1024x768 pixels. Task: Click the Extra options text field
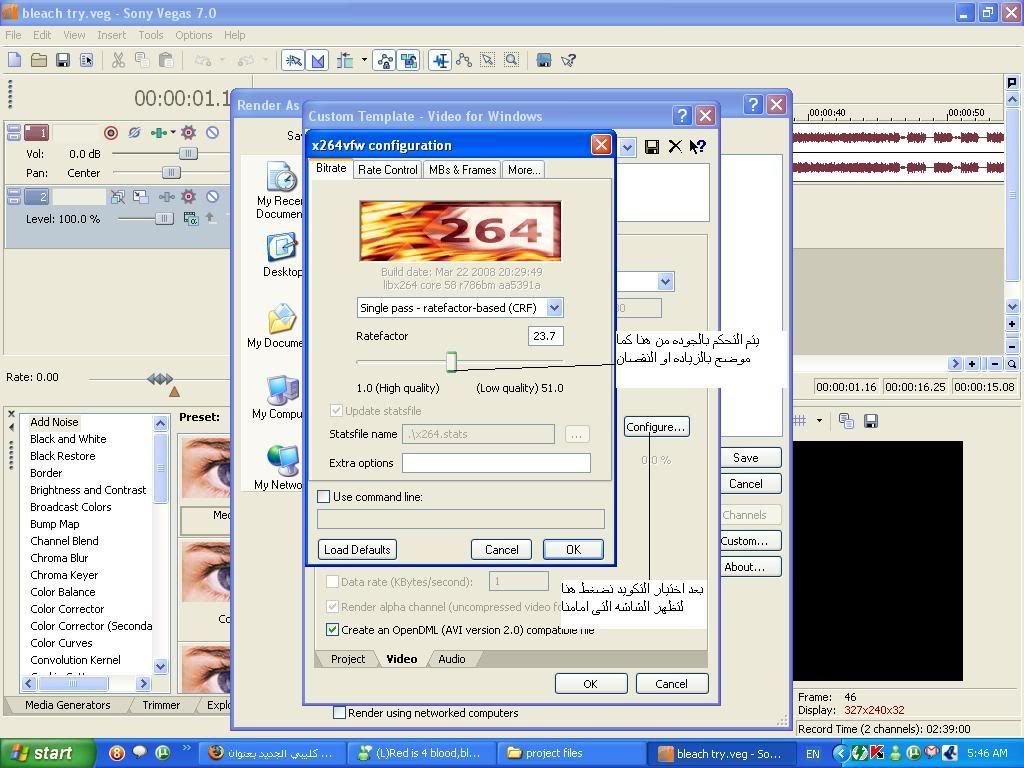coord(496,463)
